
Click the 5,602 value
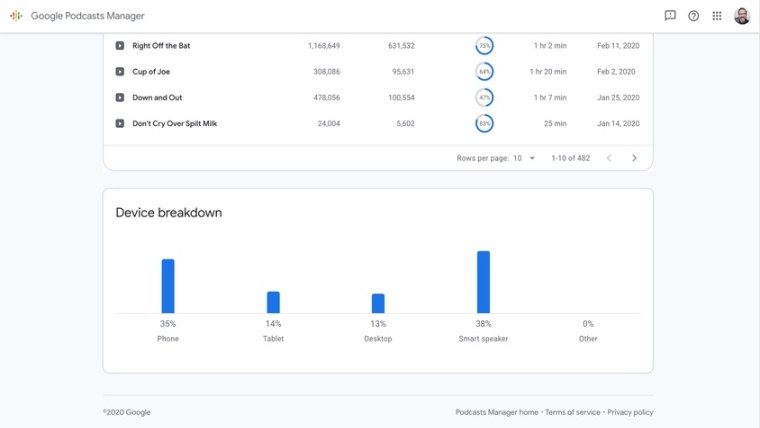point(405,124)
